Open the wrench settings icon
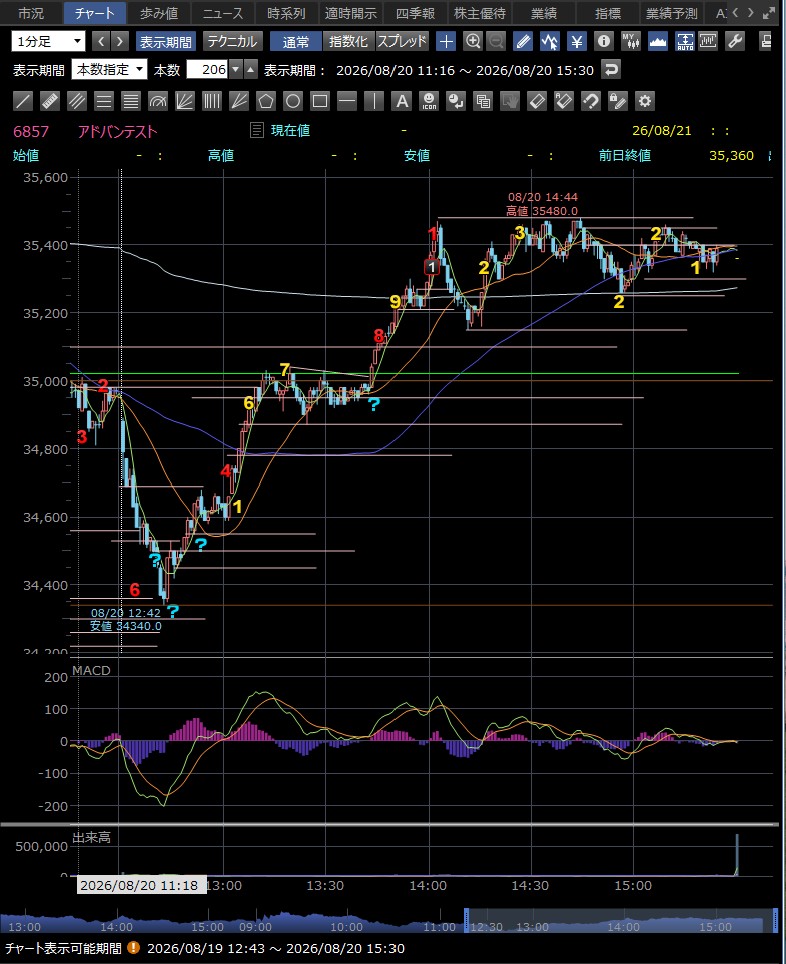The width and height of the screenshot is (786, 964). (735, 41)
